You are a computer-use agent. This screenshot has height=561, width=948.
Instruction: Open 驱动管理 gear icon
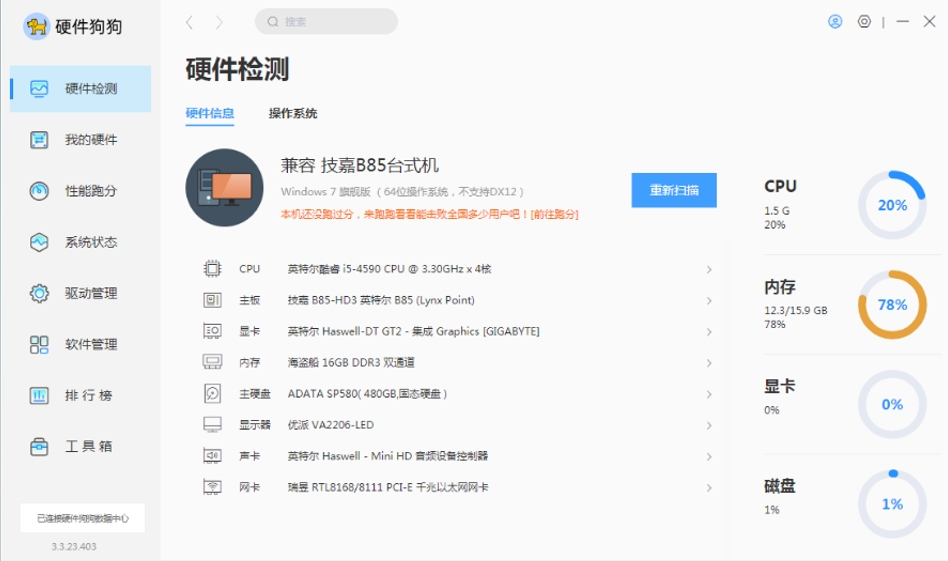39,293
